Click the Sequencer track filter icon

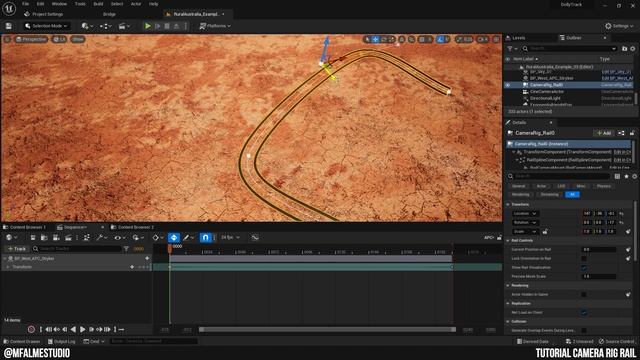[x=126, y=249]
